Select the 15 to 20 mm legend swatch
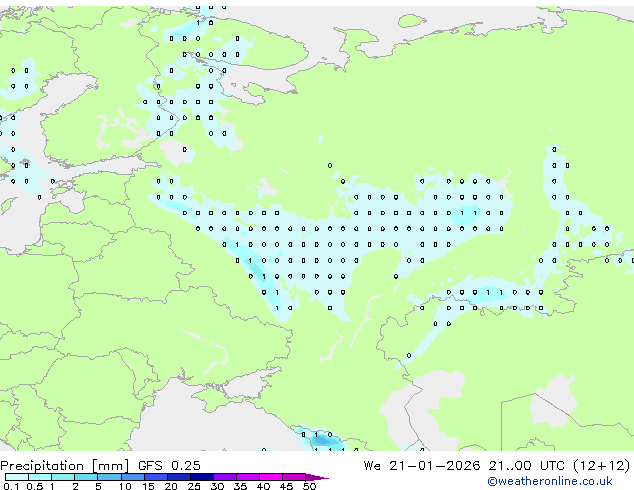The height and width of the screenshot is (490, 634). [156, 477]
